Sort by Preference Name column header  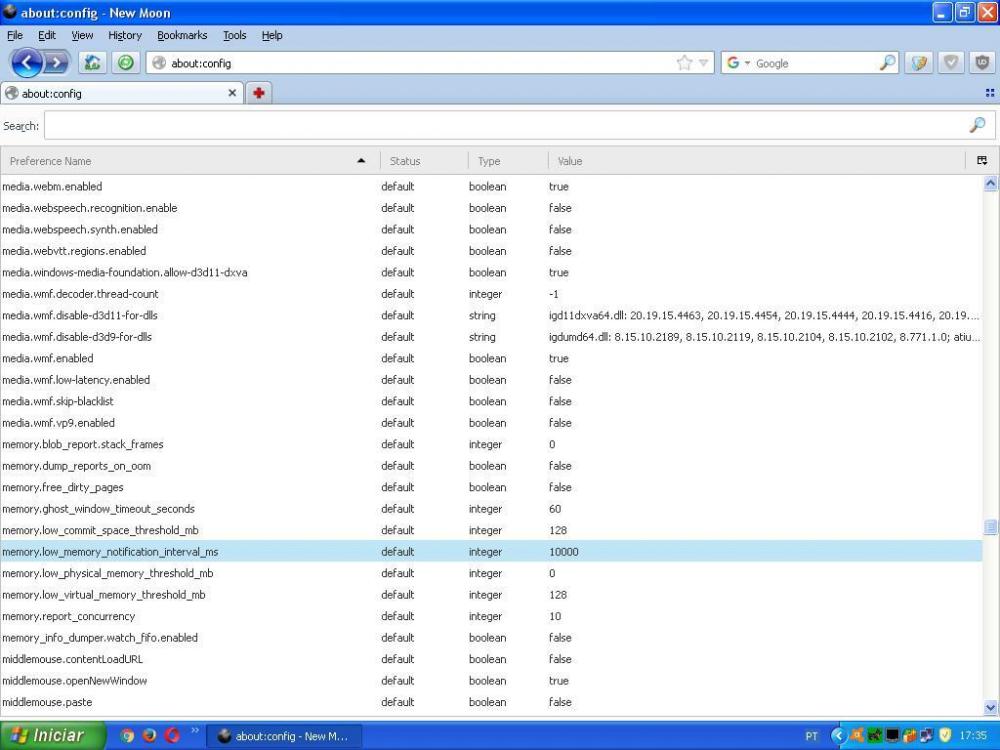point(180,161)
